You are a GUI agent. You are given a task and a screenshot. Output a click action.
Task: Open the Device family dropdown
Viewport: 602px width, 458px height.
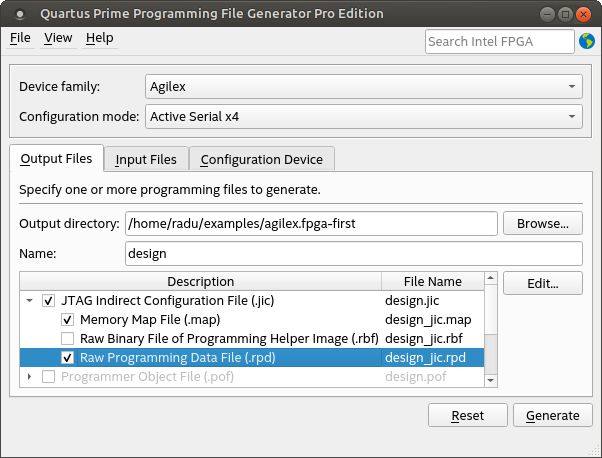(x=362, y=86)
